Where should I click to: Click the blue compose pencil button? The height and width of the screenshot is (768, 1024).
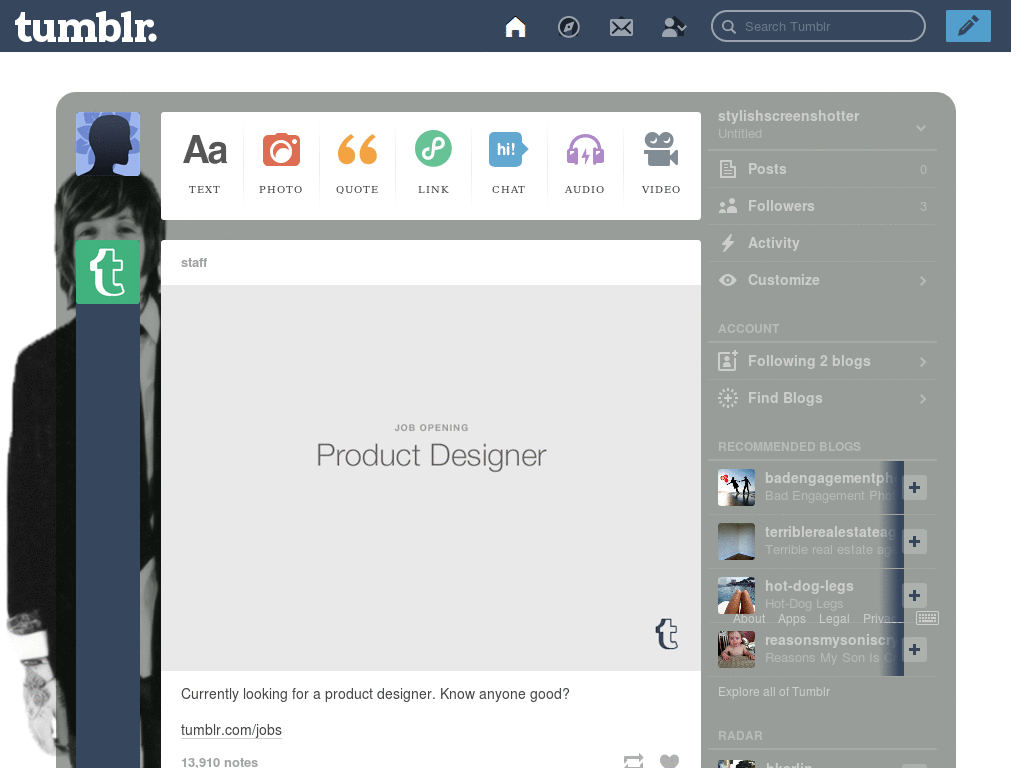(968, 26)
